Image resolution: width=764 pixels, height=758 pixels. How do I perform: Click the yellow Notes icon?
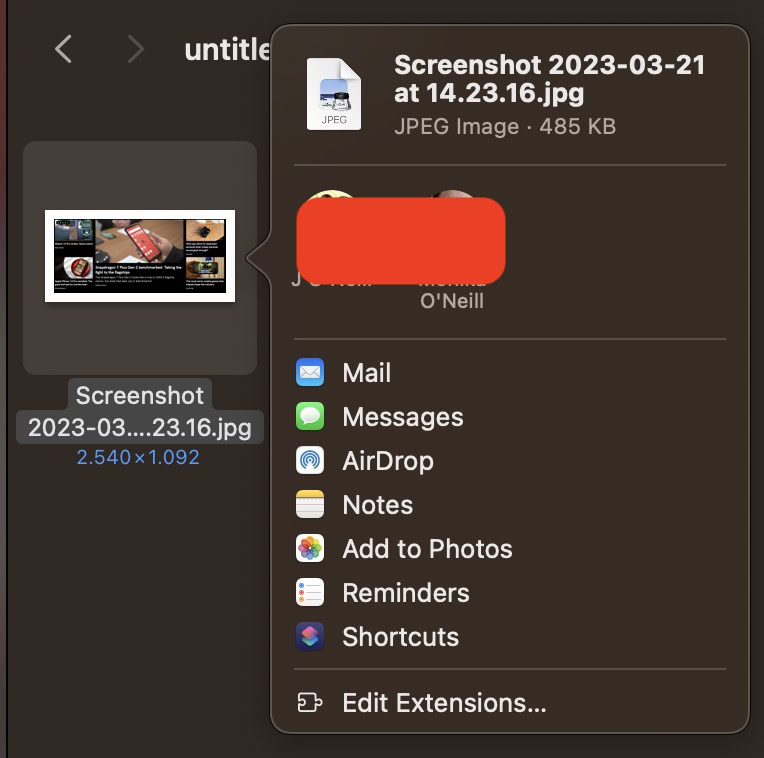[x=310, y=505]
